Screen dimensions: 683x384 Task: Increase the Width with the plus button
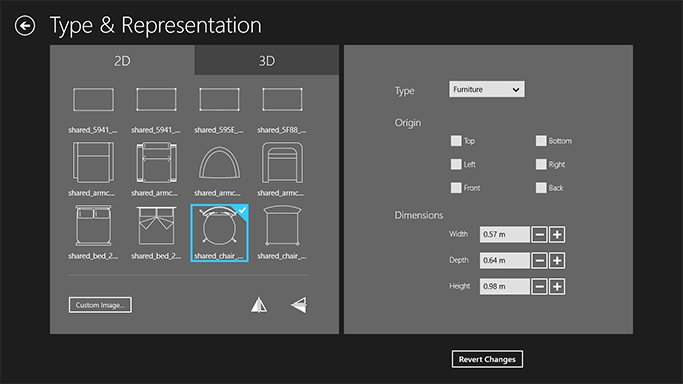click(x=557, y=235)
